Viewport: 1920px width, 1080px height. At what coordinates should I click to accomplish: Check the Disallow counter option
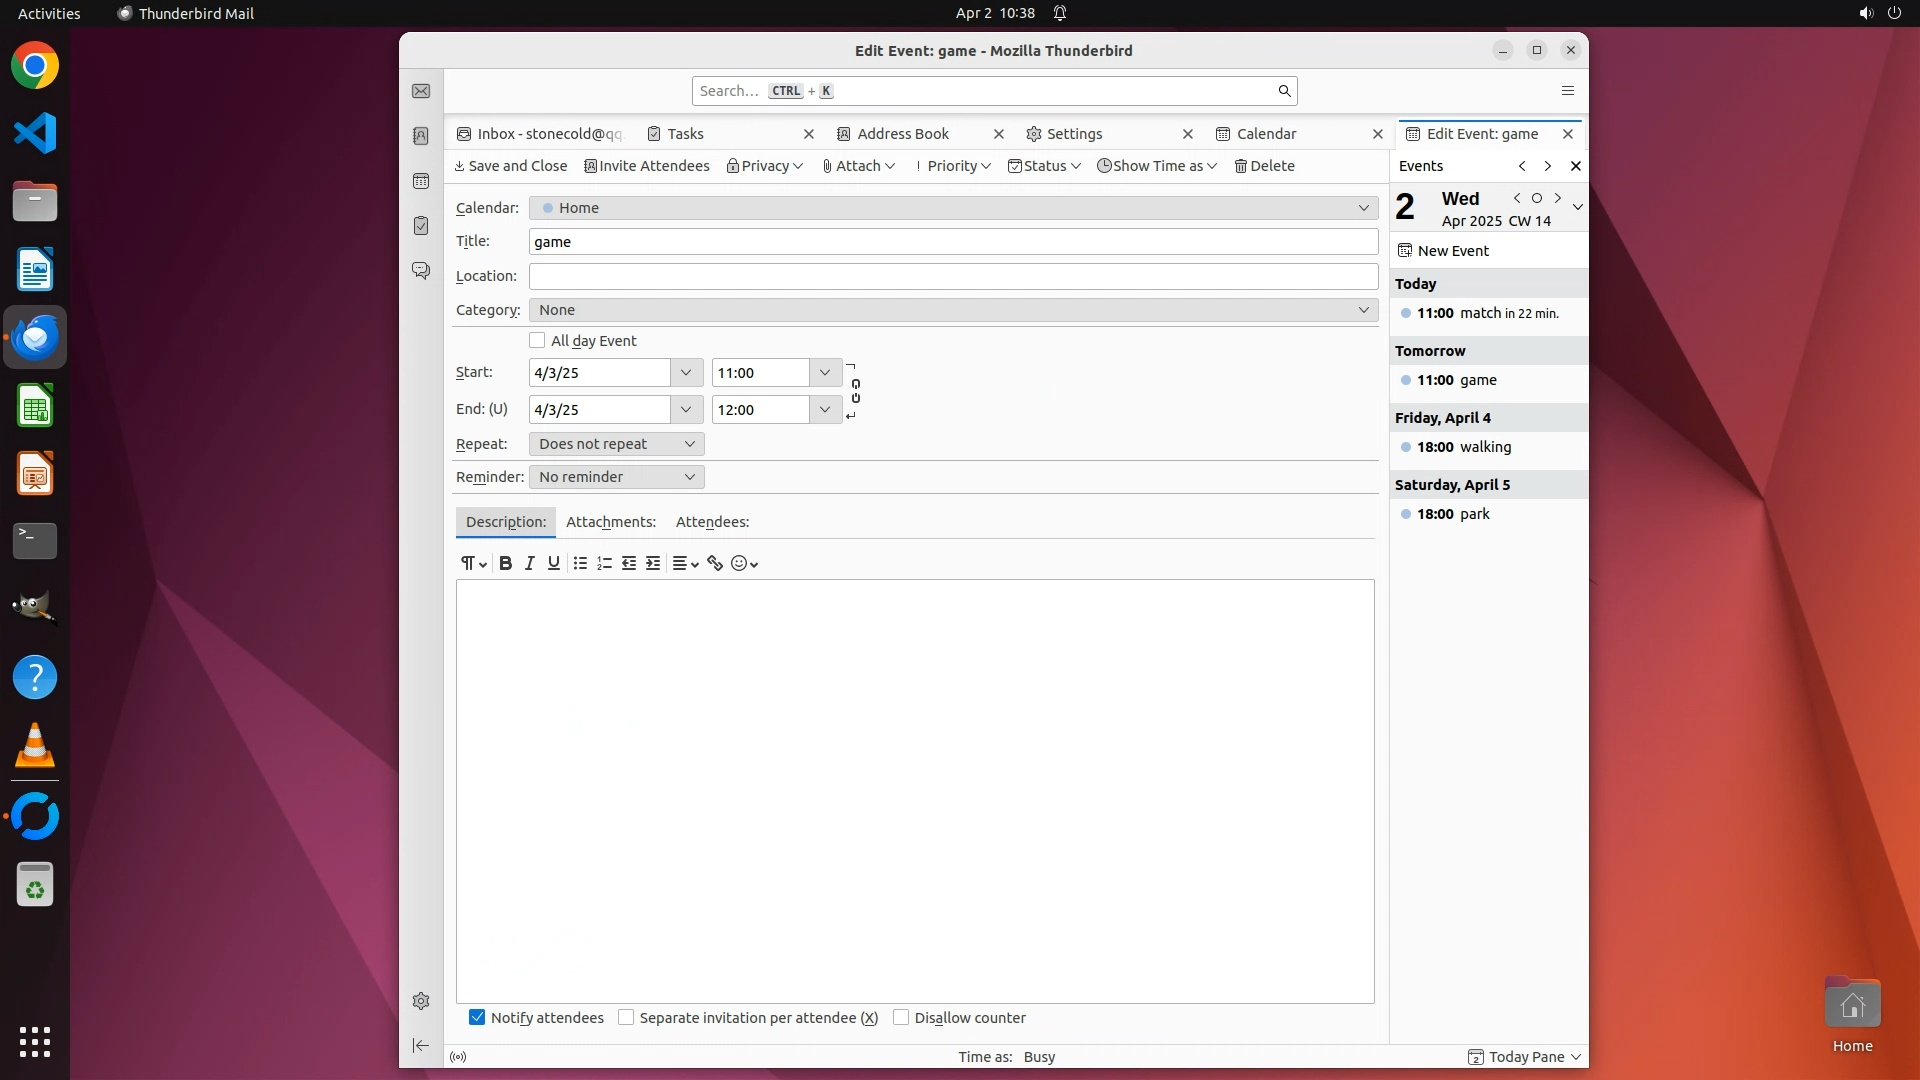(901, 1017)
